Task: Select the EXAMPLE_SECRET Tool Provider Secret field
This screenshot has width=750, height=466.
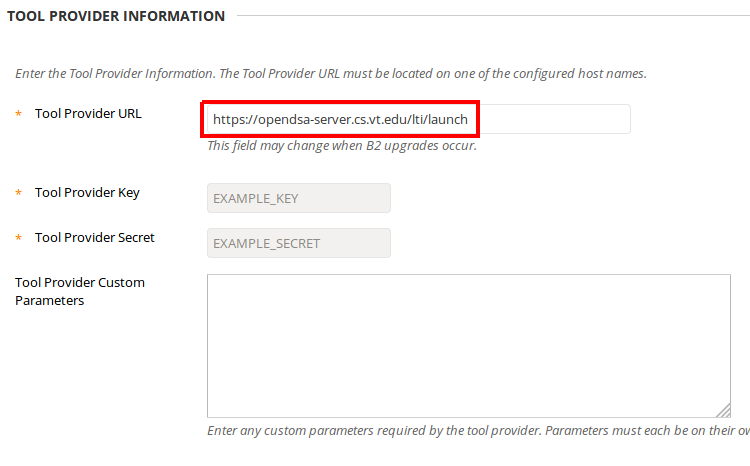Action: (298, 243)
